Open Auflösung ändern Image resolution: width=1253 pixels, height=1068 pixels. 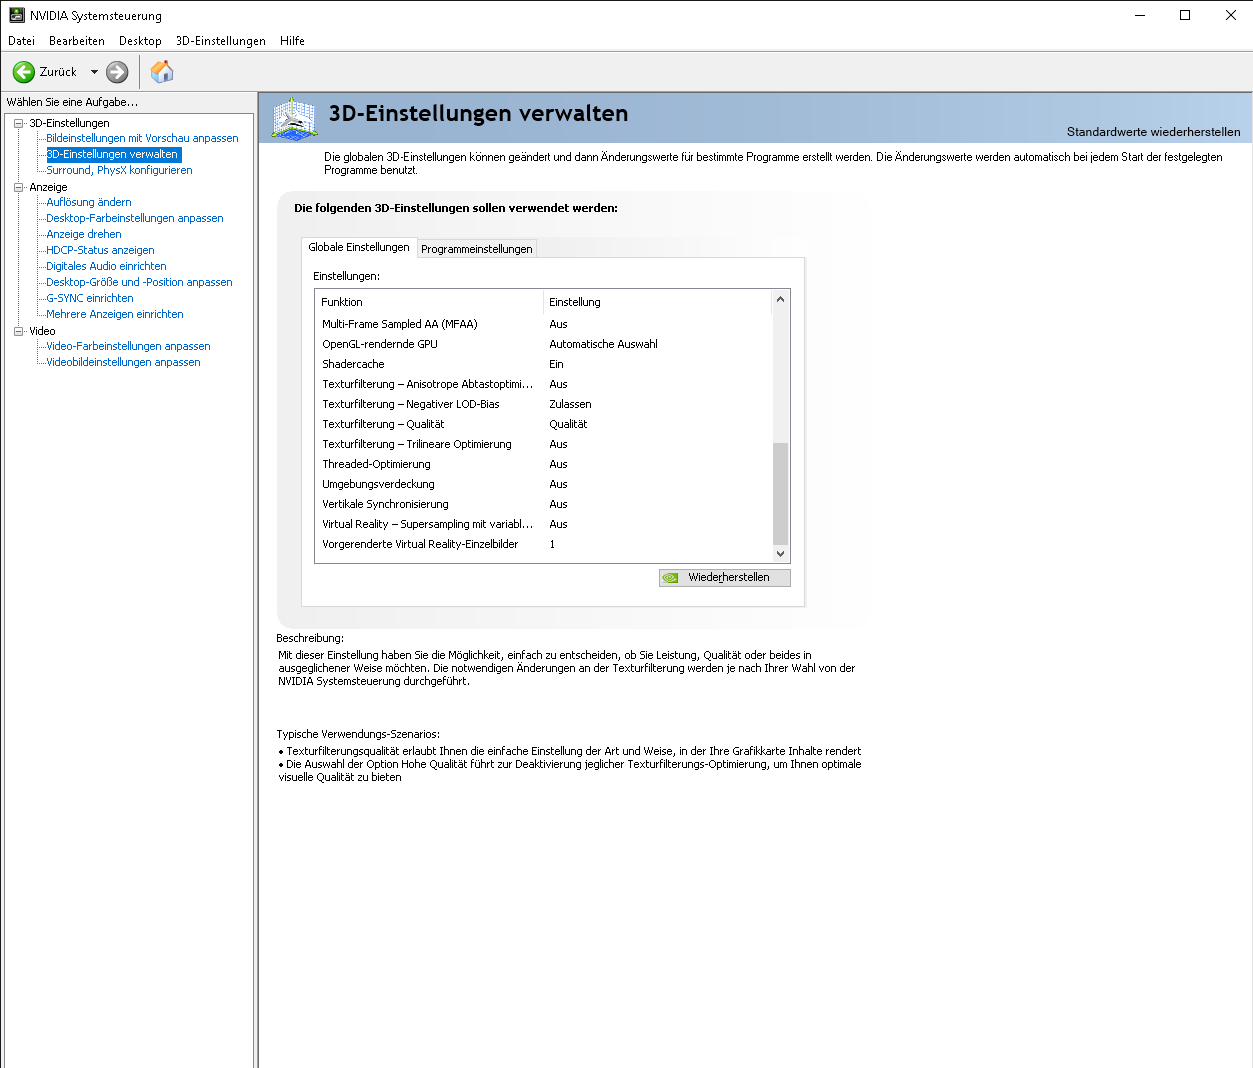89,202
